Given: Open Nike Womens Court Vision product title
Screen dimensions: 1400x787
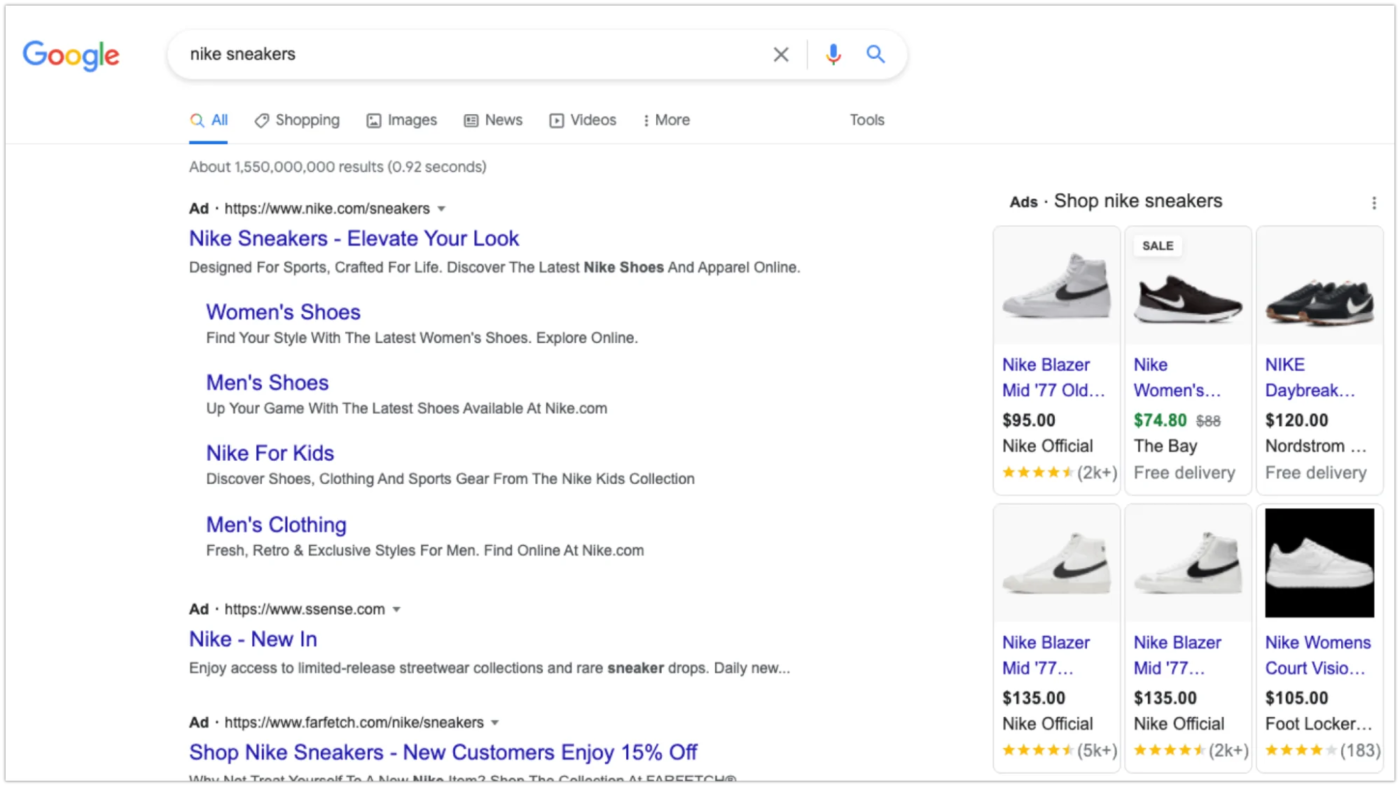Looking at the screenshot, I should click(x=1318, y=655).
